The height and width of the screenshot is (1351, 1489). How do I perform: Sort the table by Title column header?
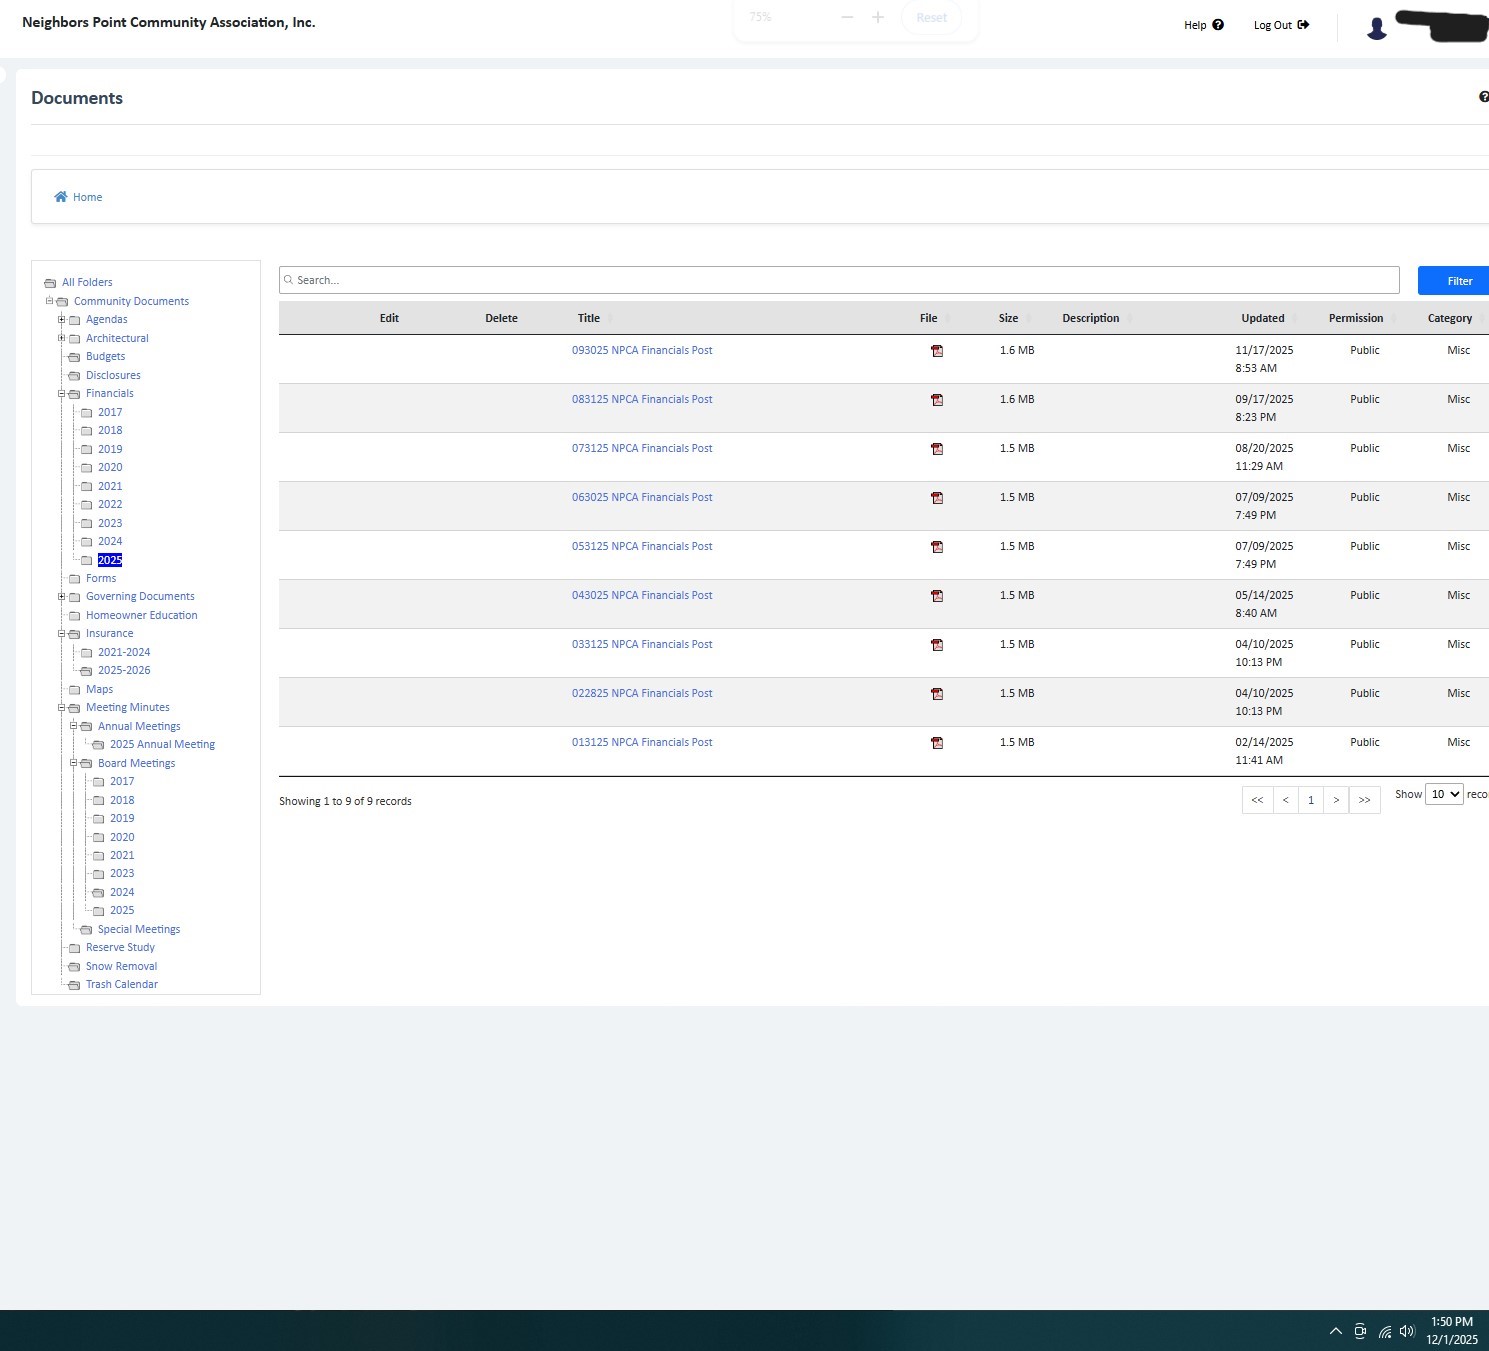pyautogui.click(x=589, y=318)
